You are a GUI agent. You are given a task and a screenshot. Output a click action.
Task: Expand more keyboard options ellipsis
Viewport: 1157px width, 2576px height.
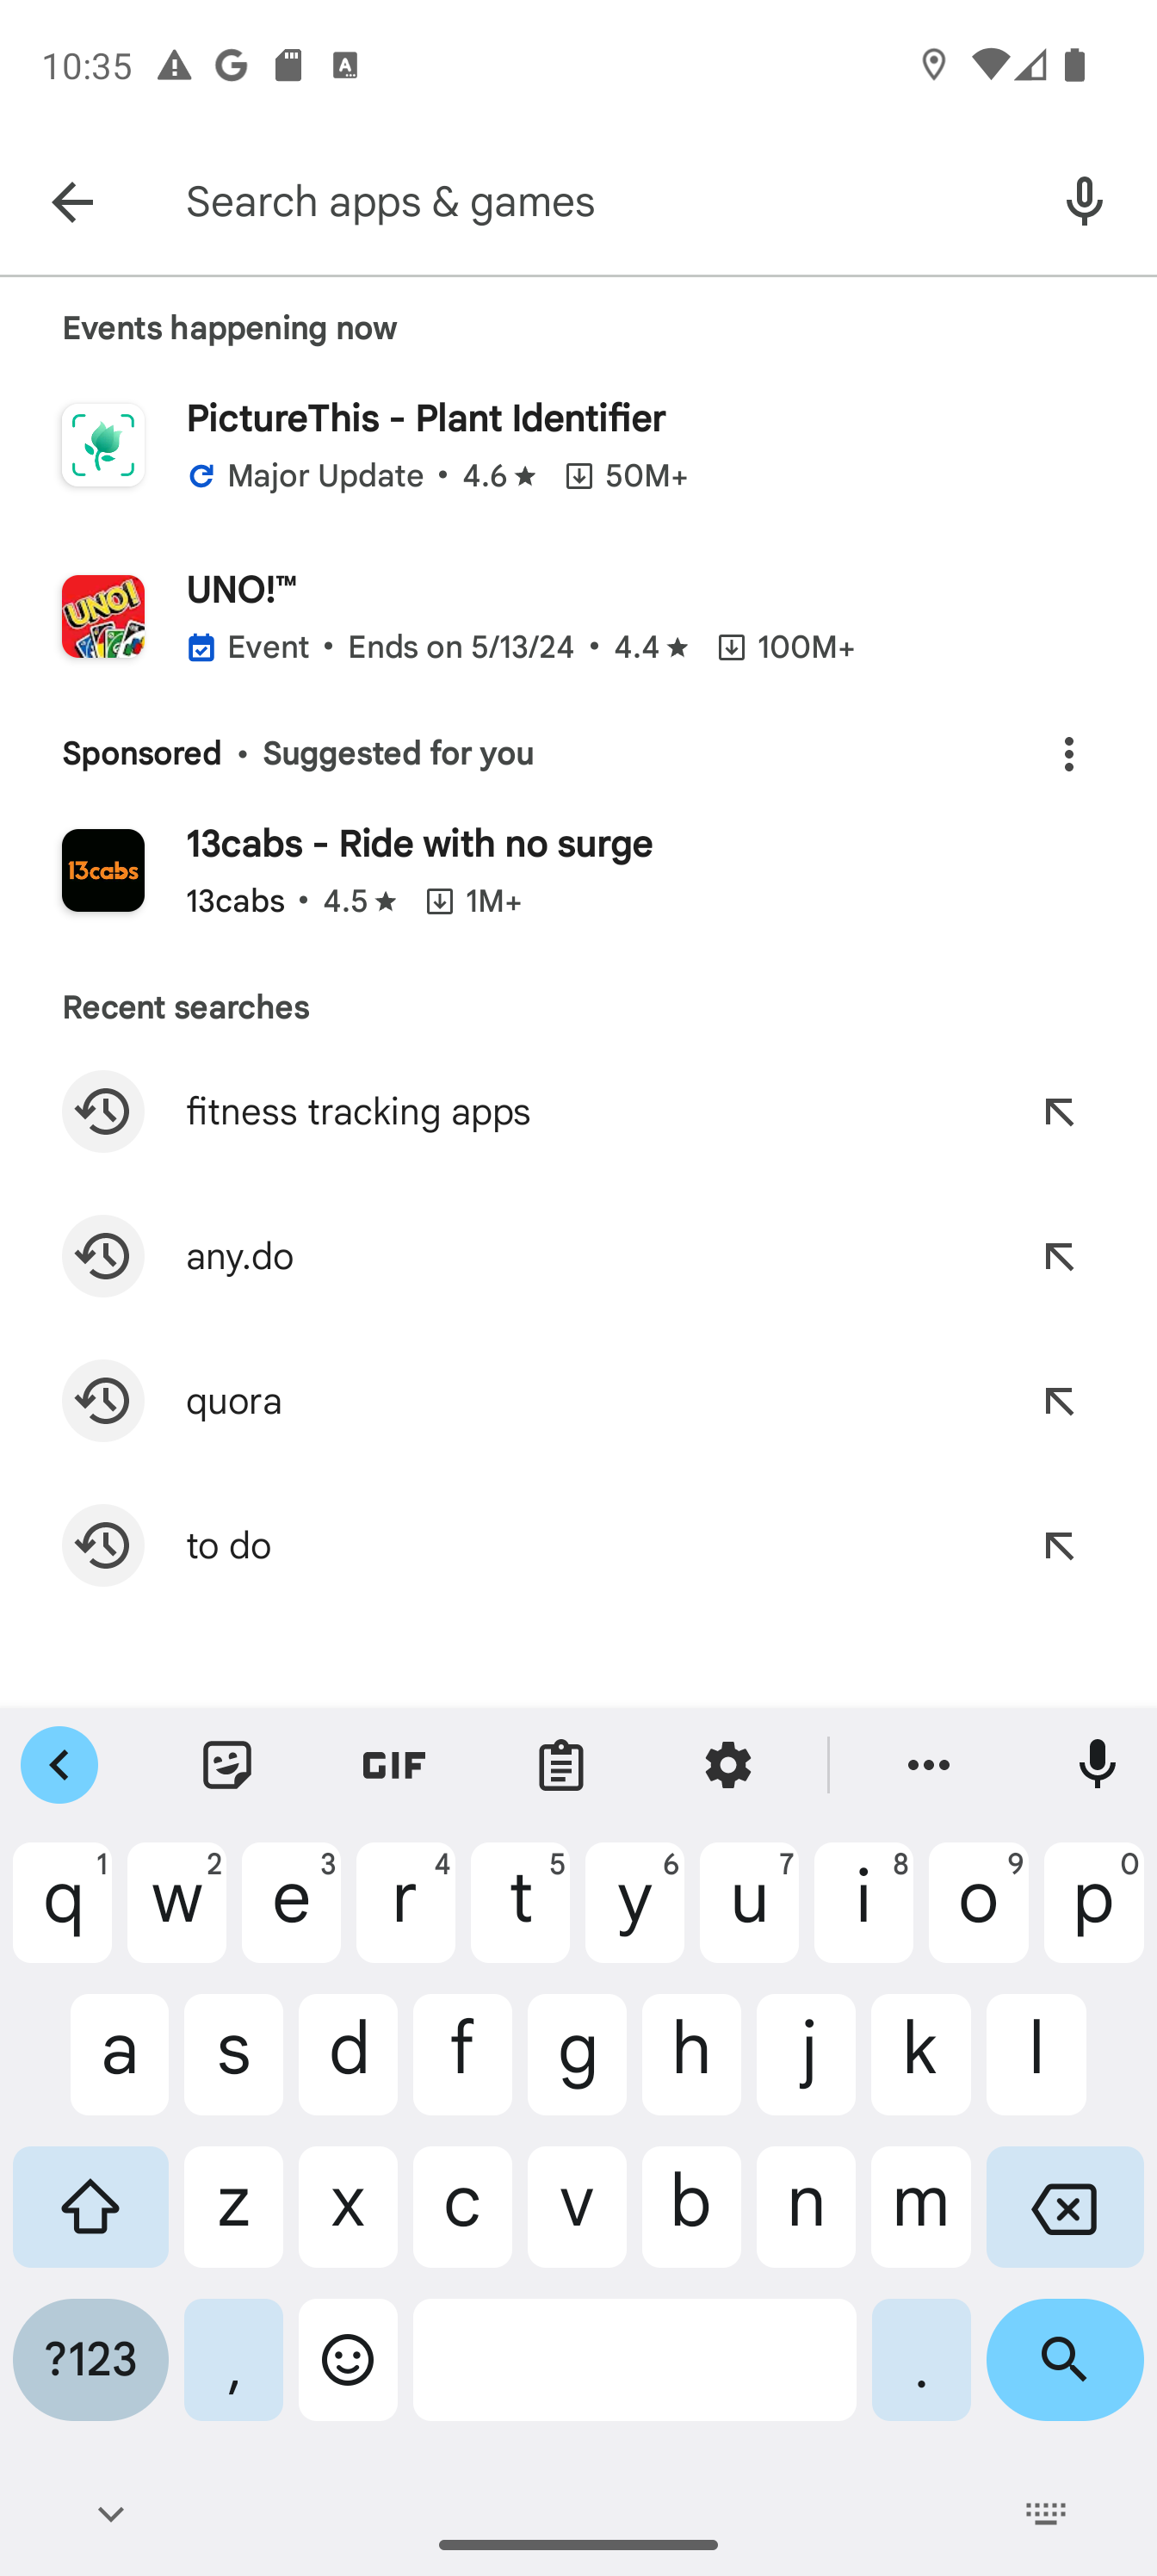pos(929,1765)
